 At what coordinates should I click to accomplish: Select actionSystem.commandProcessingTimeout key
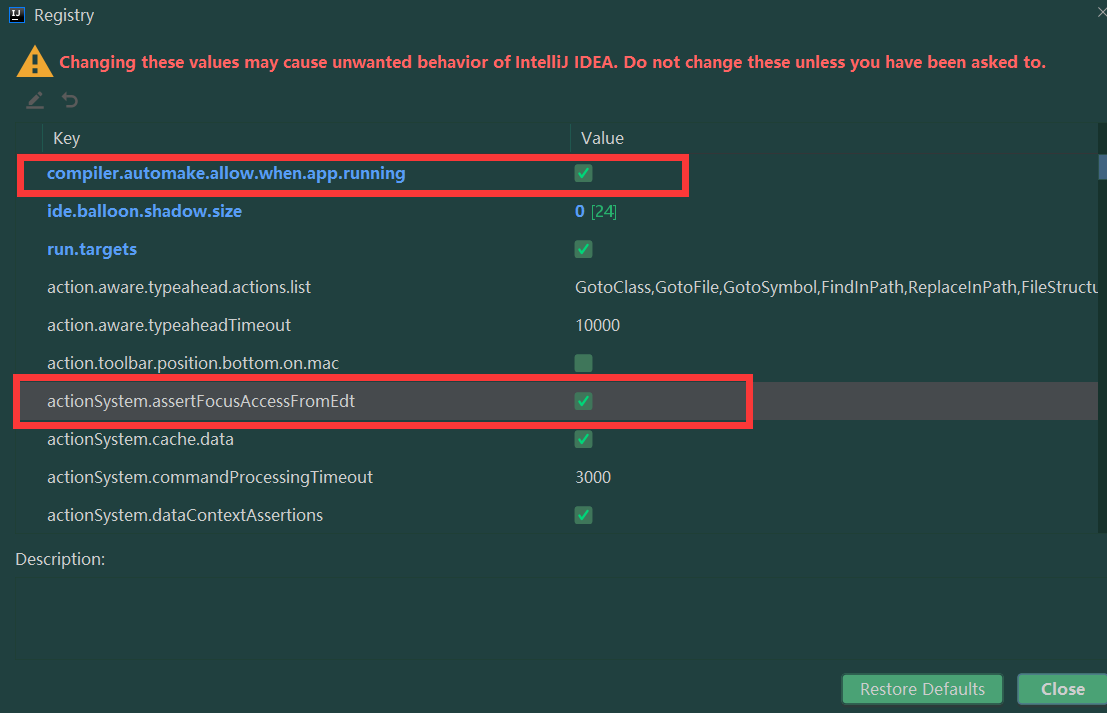(x=210, y=477)
